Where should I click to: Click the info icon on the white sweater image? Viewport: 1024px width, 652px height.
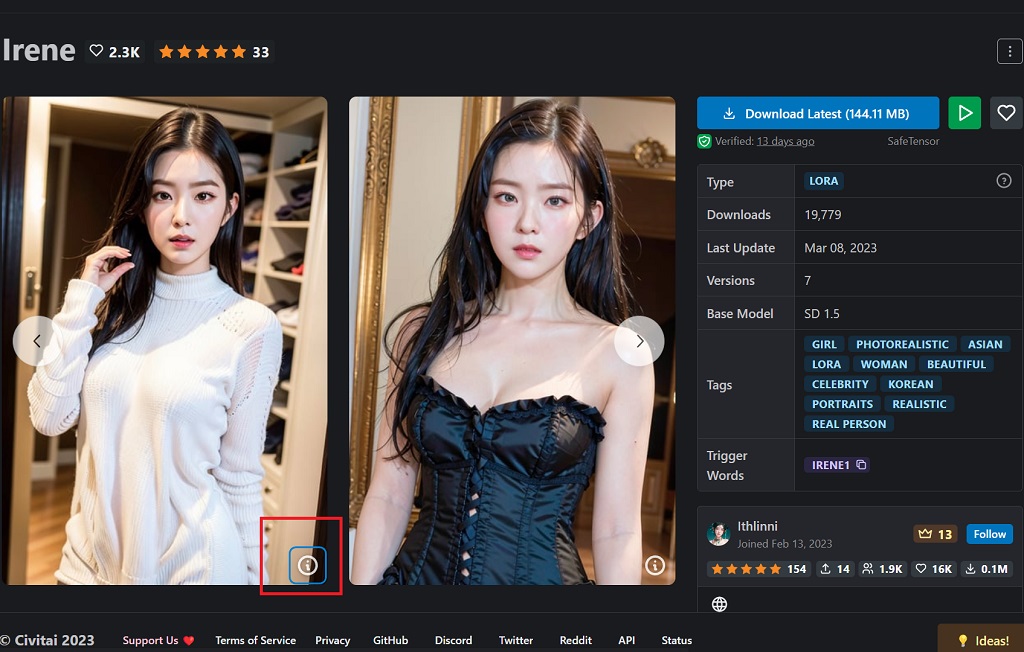(308, 565)
